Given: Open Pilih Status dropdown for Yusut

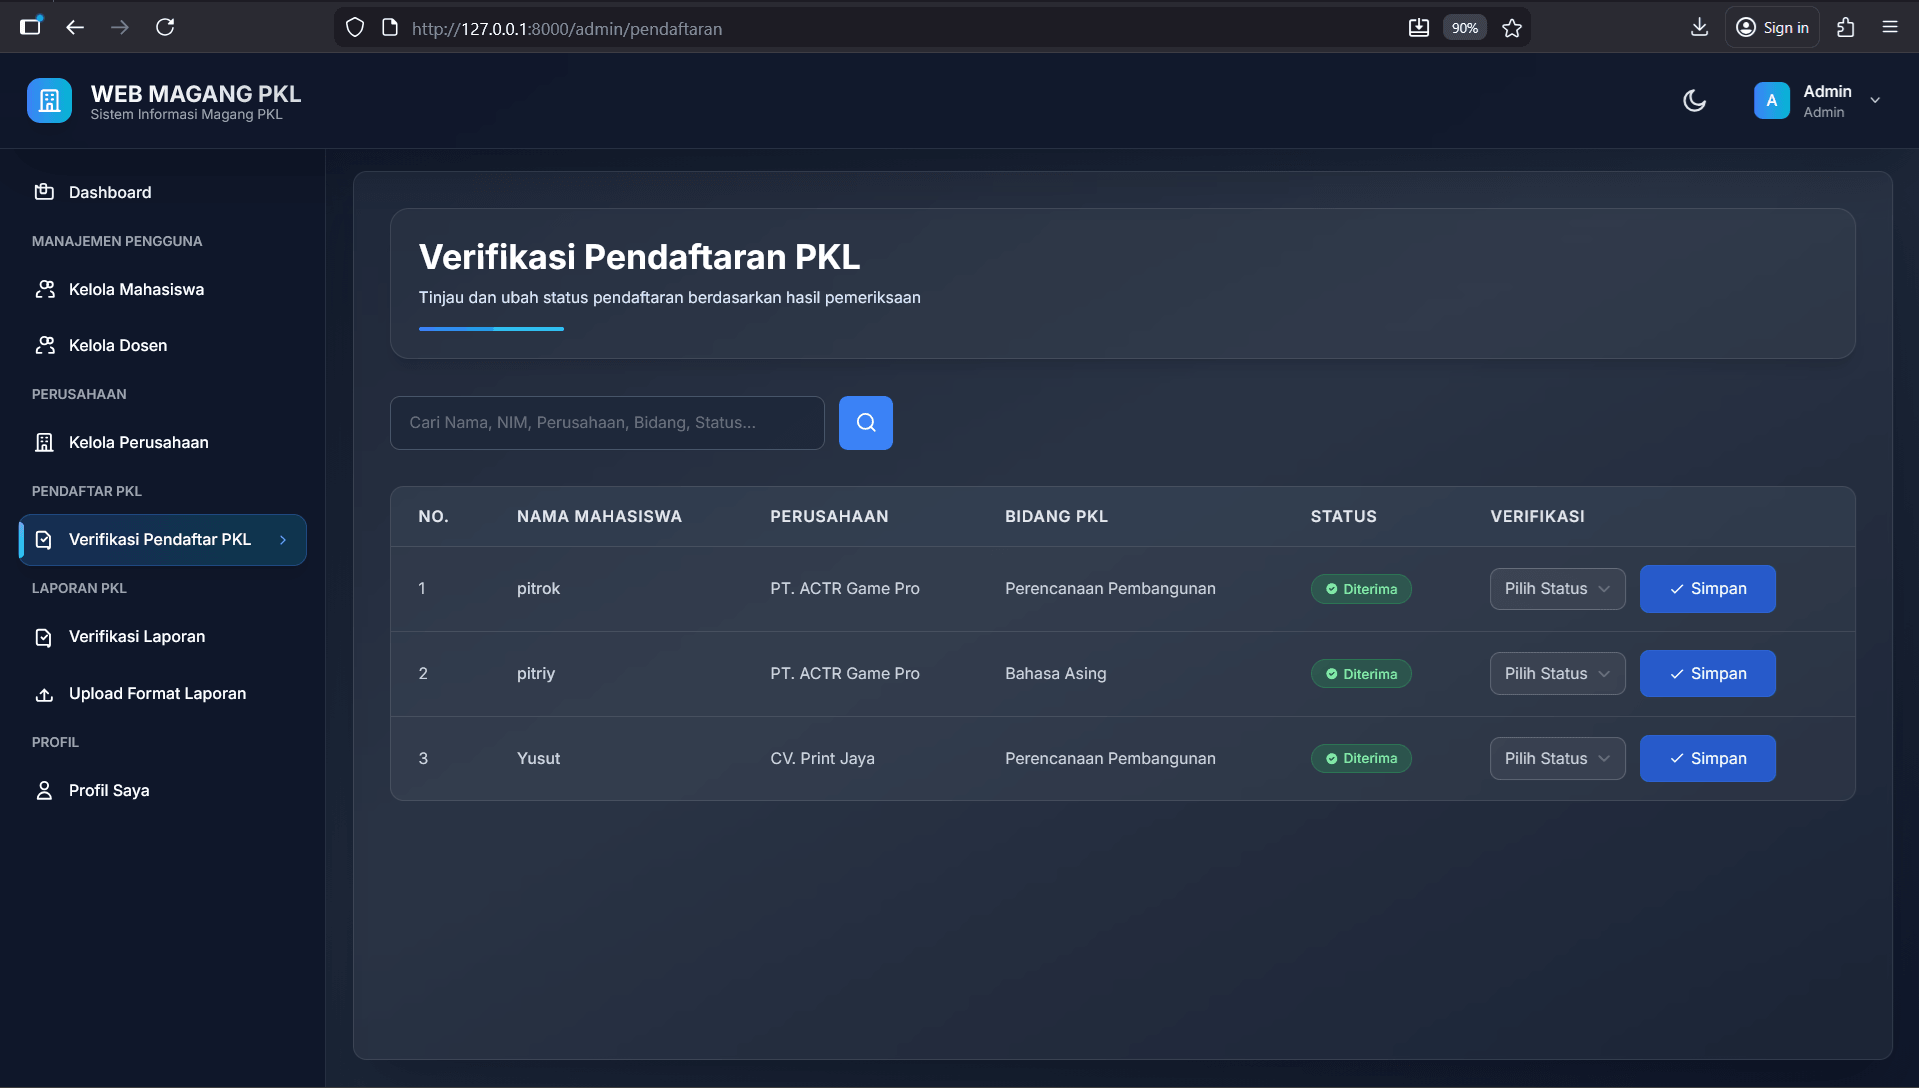Looking at the screenshot, I should point(1557,759).
